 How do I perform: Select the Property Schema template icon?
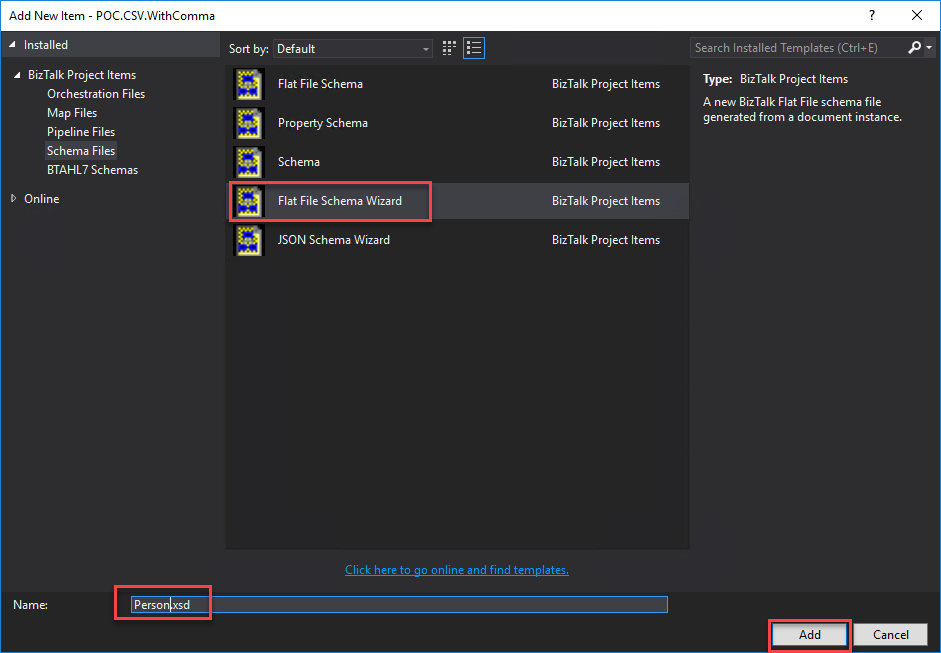click(248, 123)
